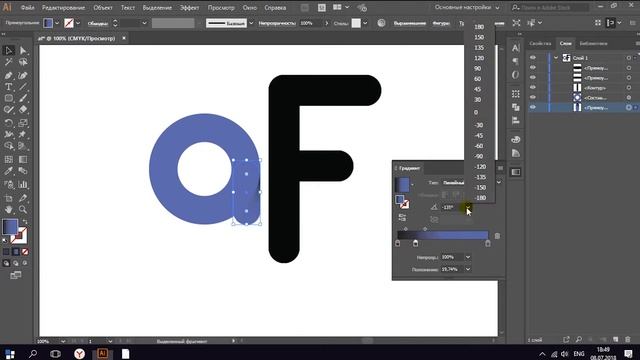Viewport: 640px width, 360px height.
Task: Select the Artboard tool
Action: pos(9,198)
